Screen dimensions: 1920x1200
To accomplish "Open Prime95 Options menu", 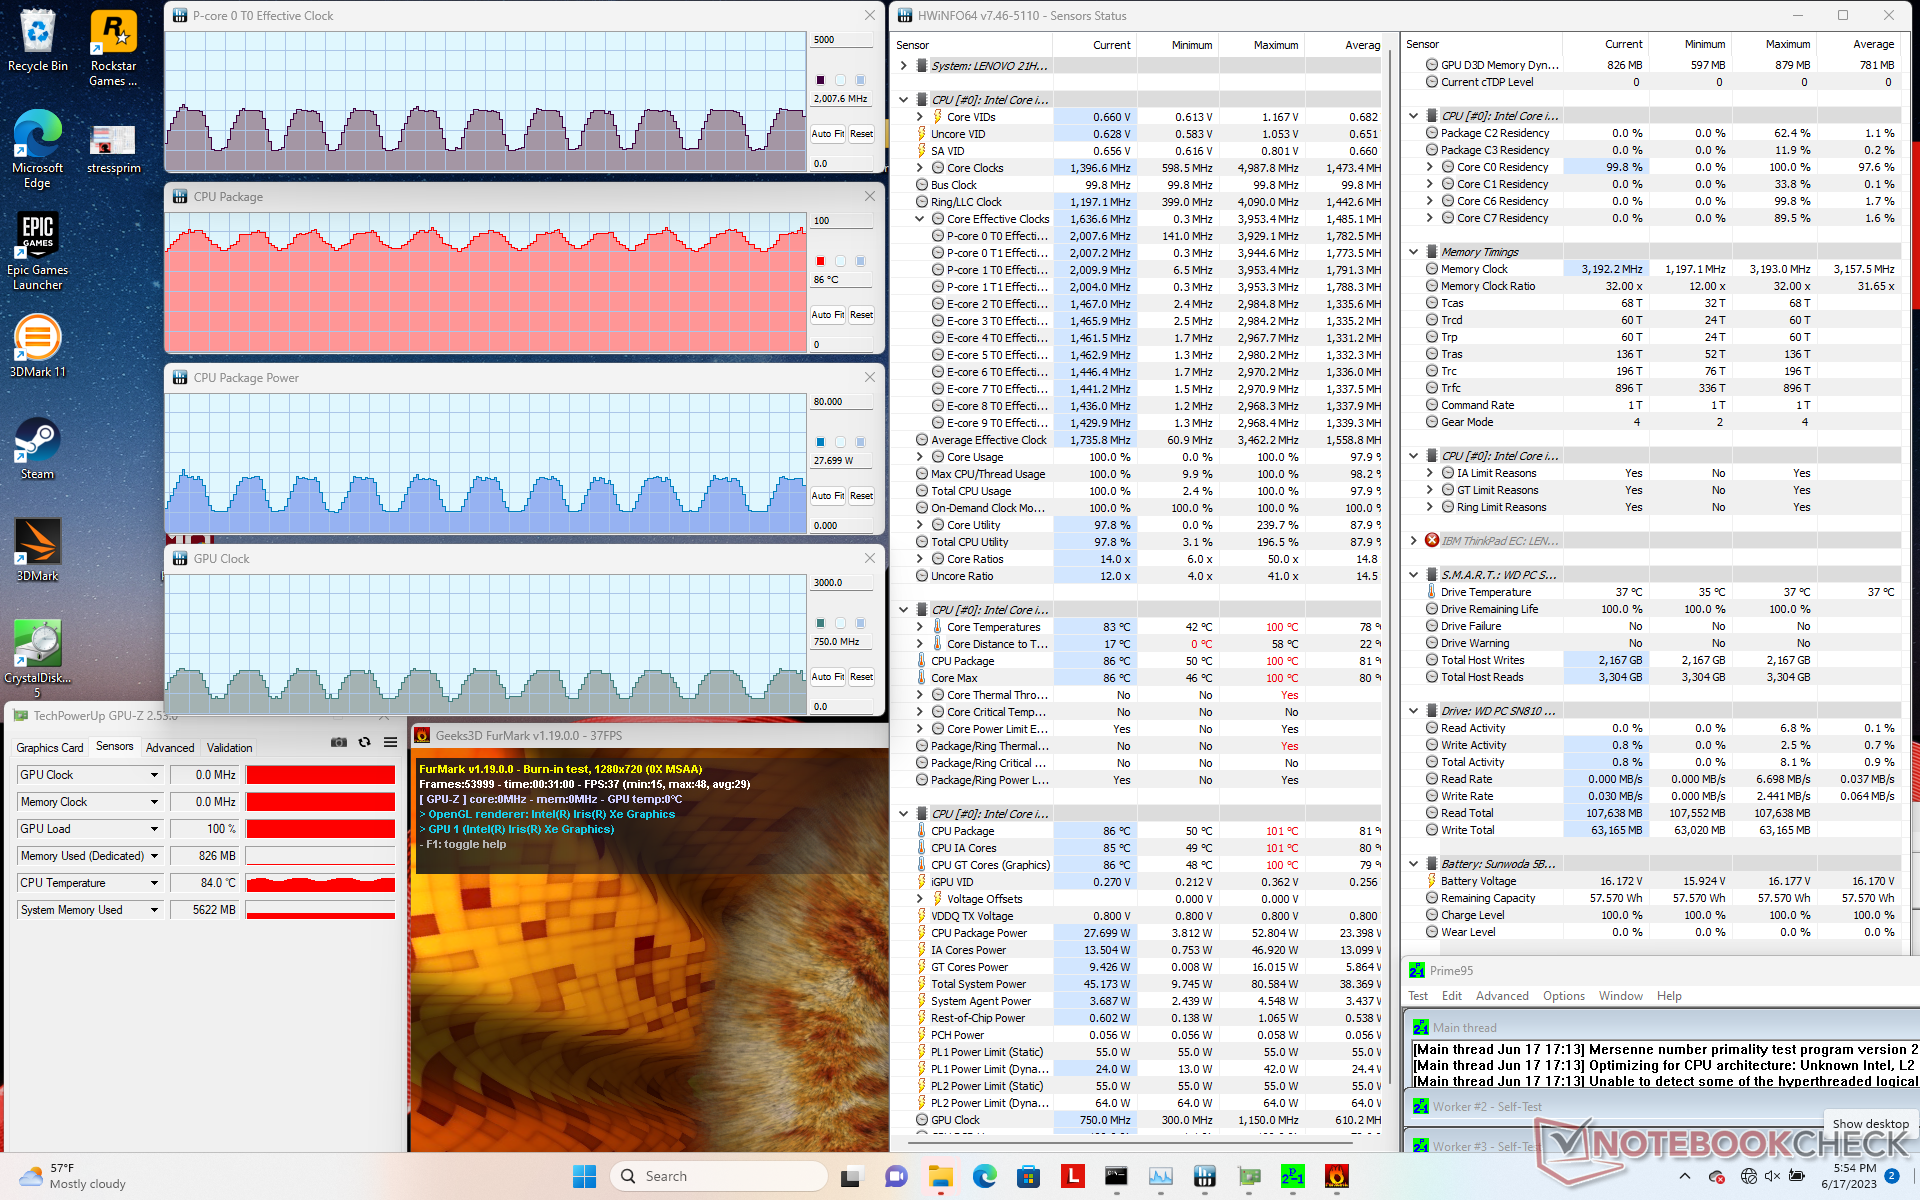I will point(1564,996).
